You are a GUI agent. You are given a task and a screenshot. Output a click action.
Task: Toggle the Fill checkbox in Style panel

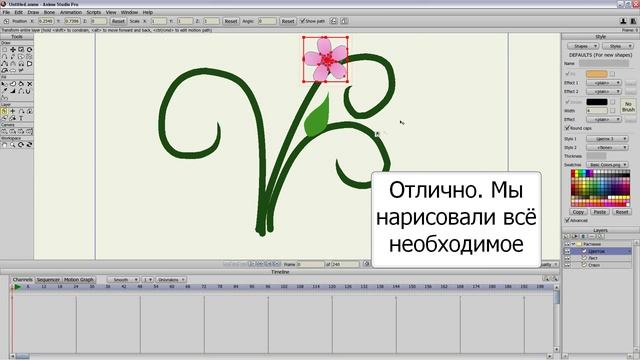click(567, 74)
